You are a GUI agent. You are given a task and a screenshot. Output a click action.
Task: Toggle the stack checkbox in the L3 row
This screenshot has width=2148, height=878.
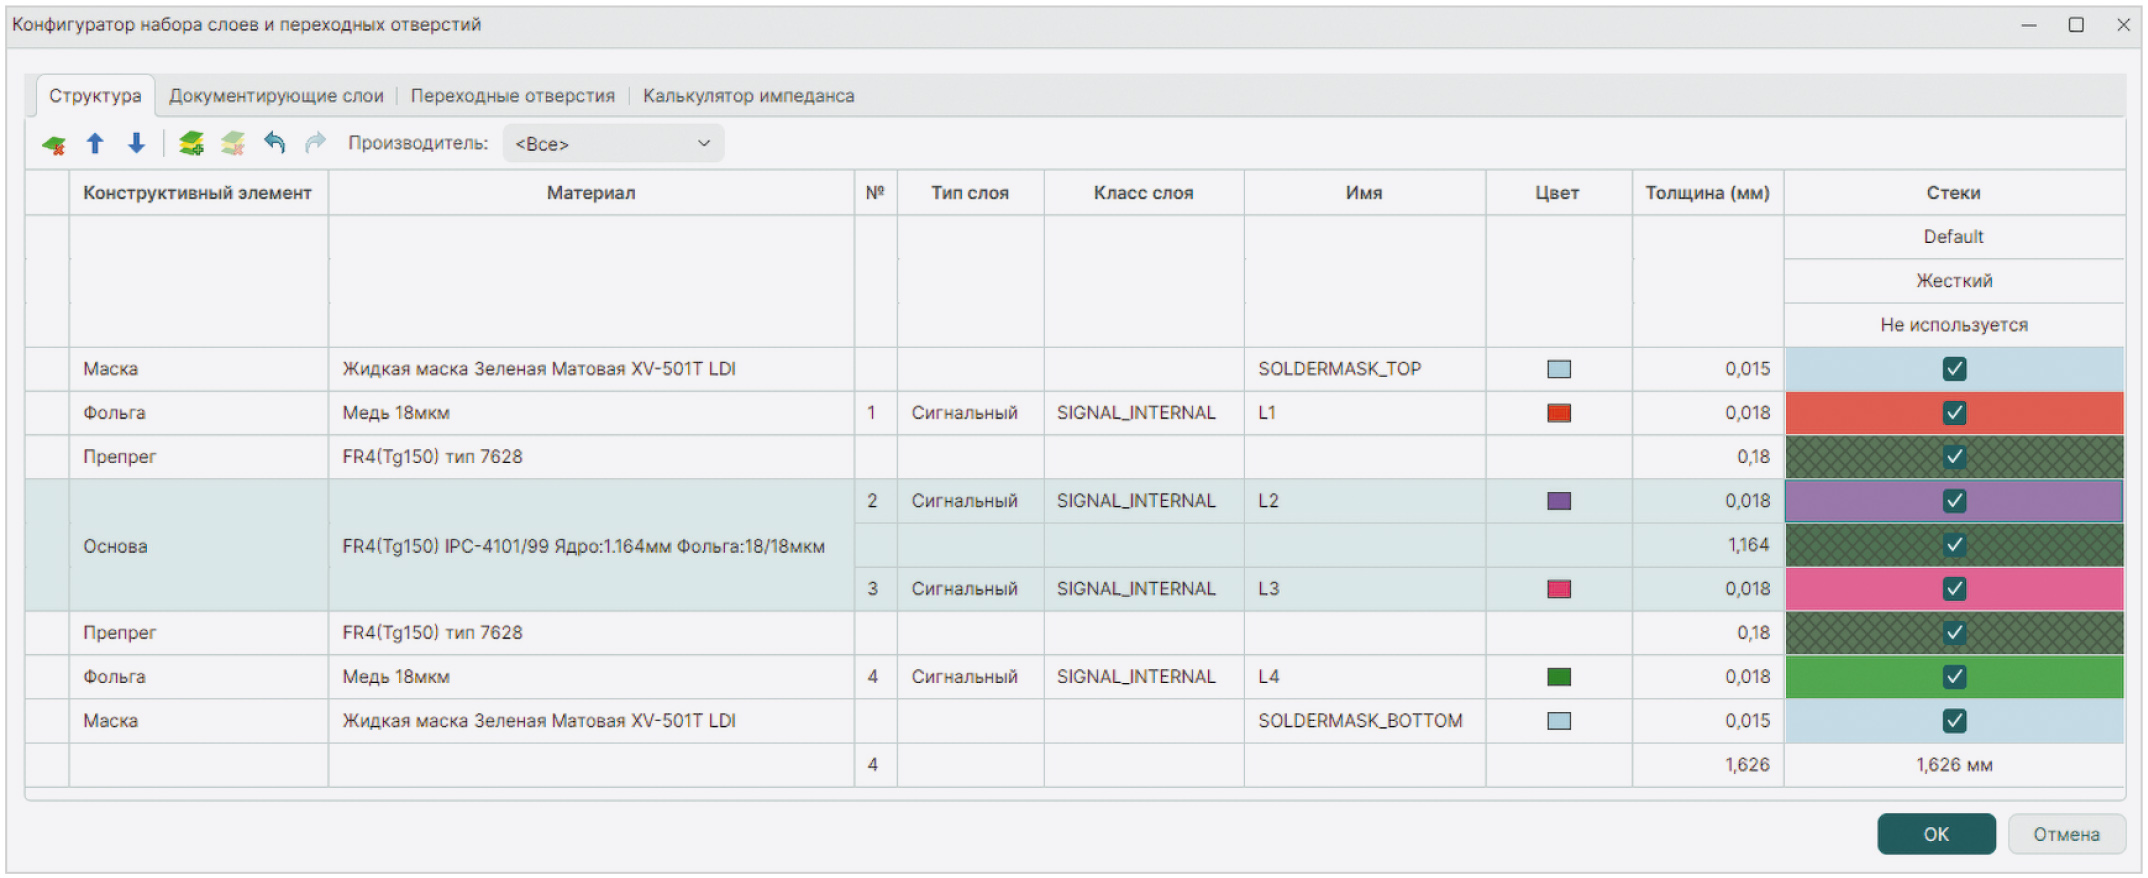click(x=1954, y=589)
